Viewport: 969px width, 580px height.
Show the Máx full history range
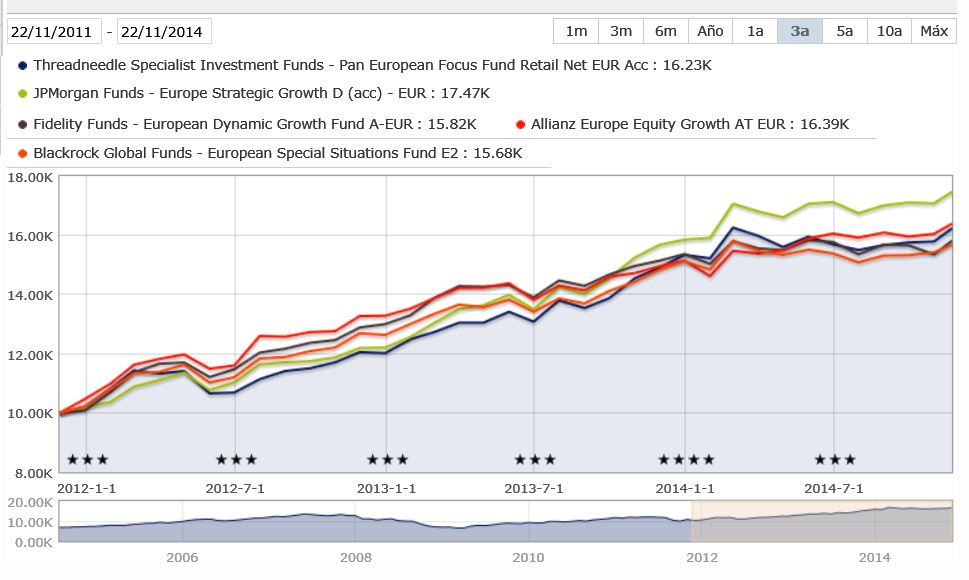934,31
